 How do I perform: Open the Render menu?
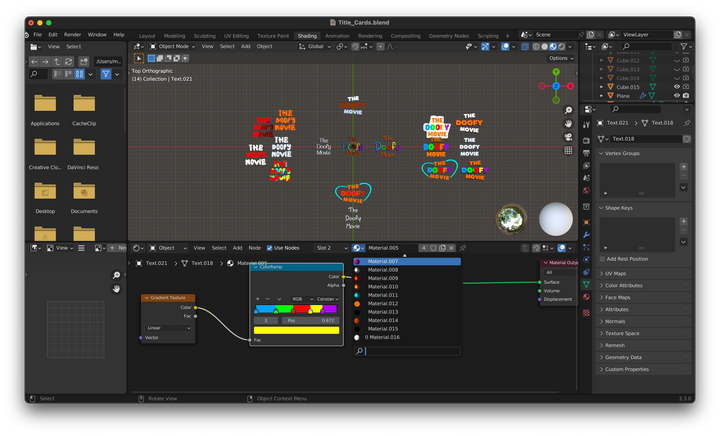[73, 34]
